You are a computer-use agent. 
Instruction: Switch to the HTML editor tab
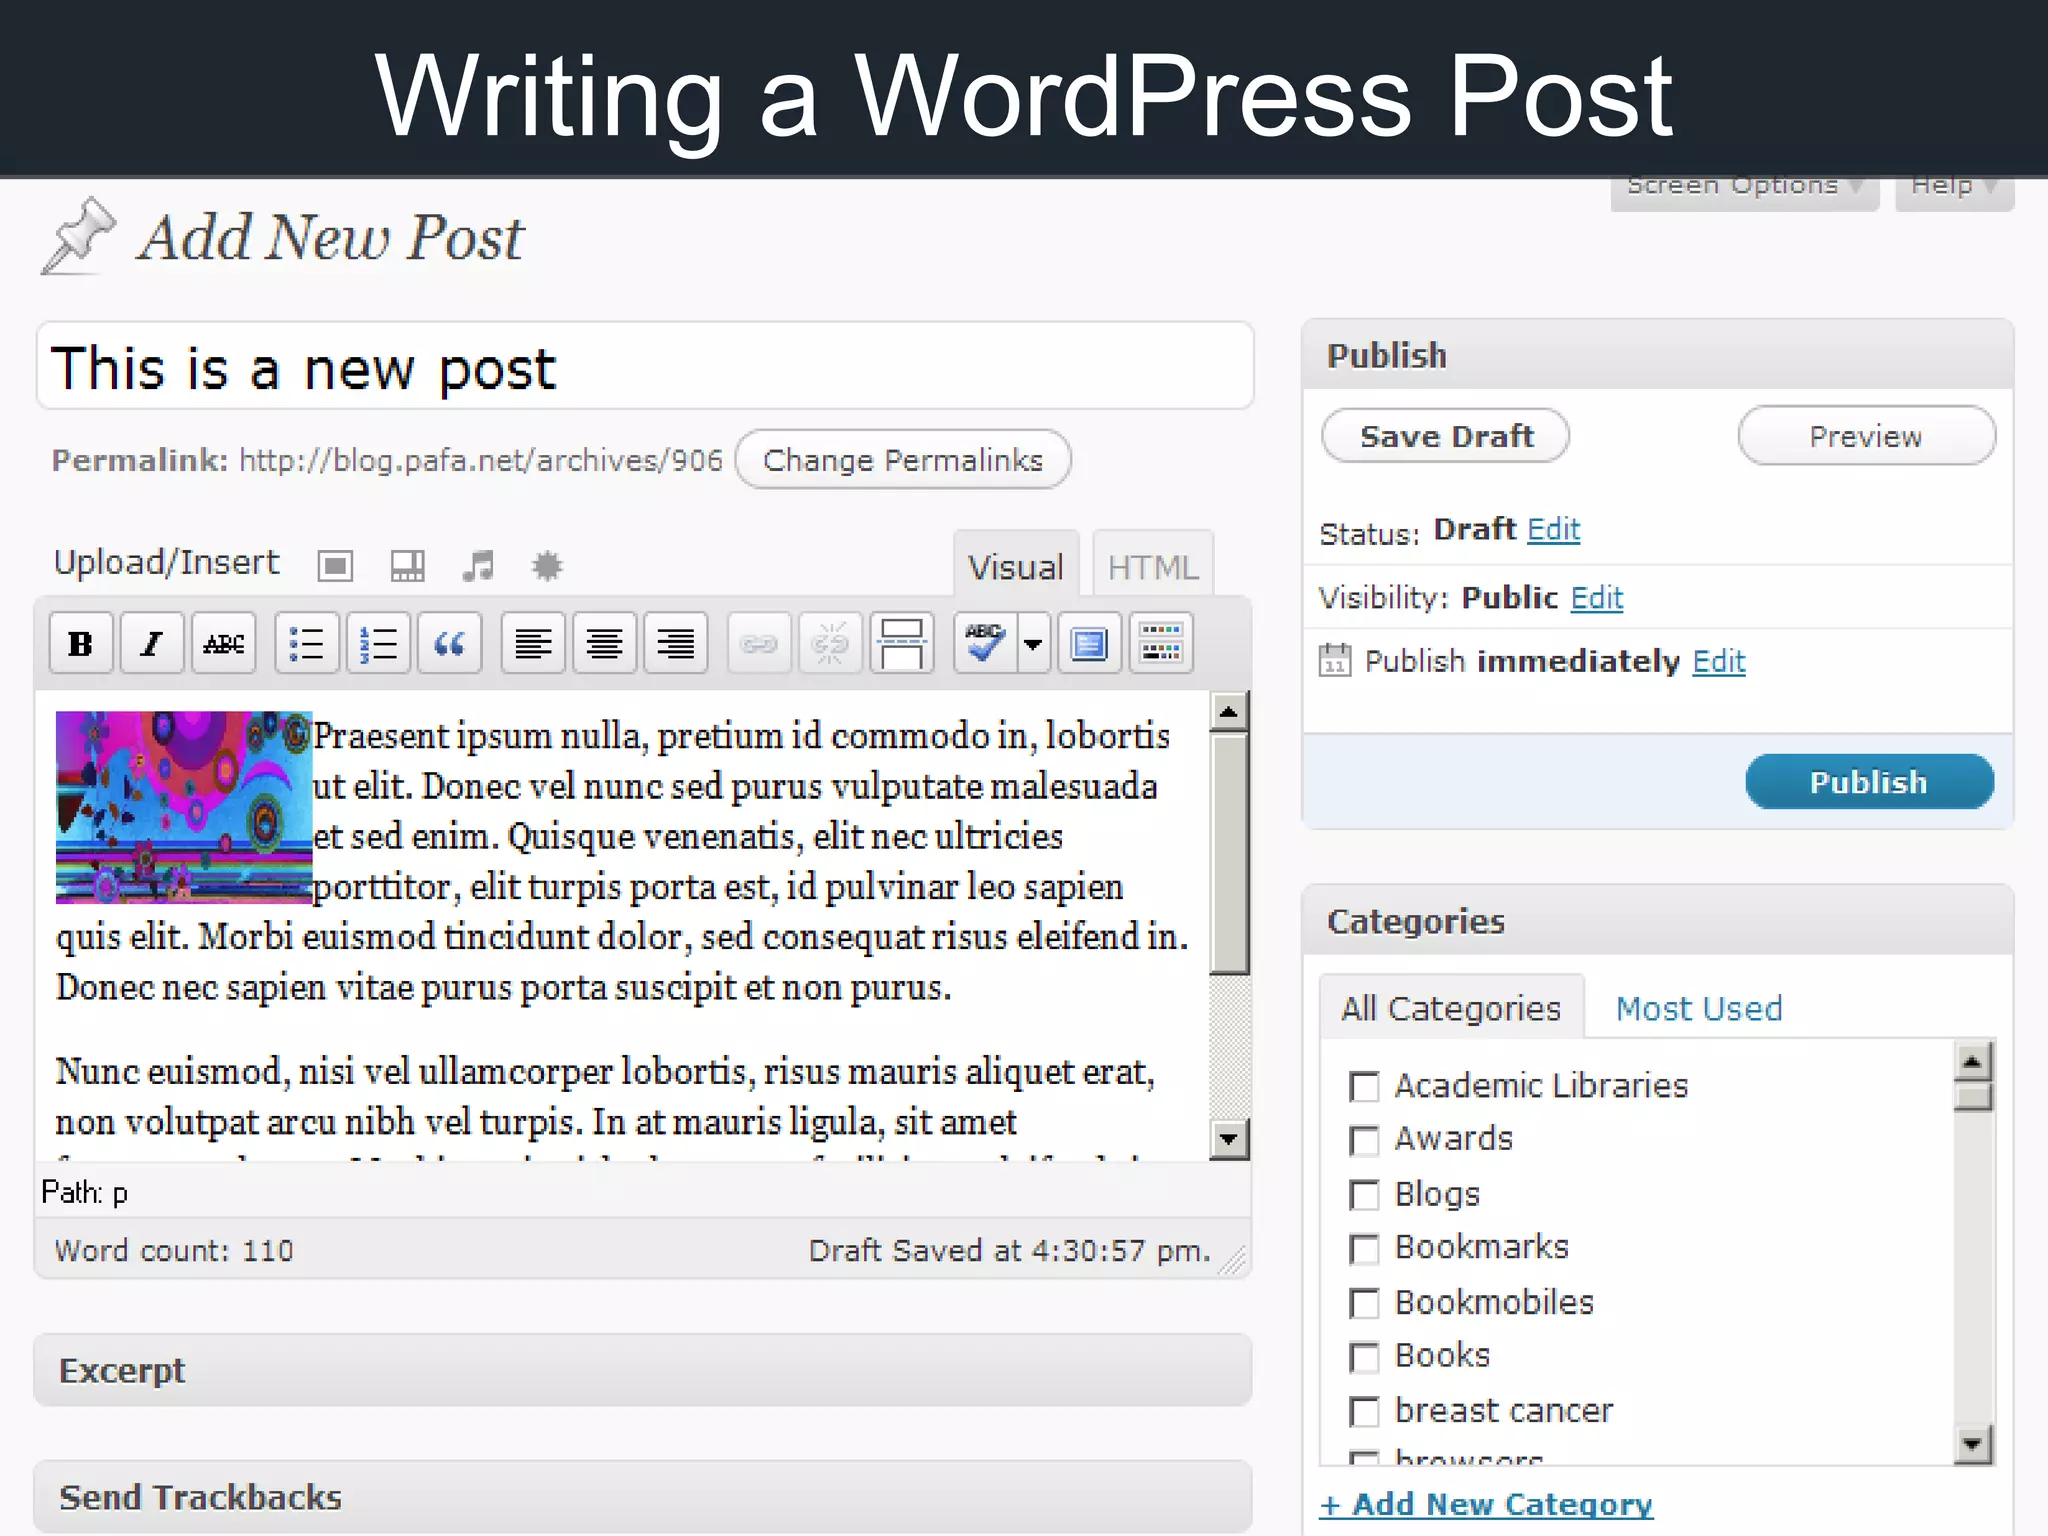click(1152, 566)
